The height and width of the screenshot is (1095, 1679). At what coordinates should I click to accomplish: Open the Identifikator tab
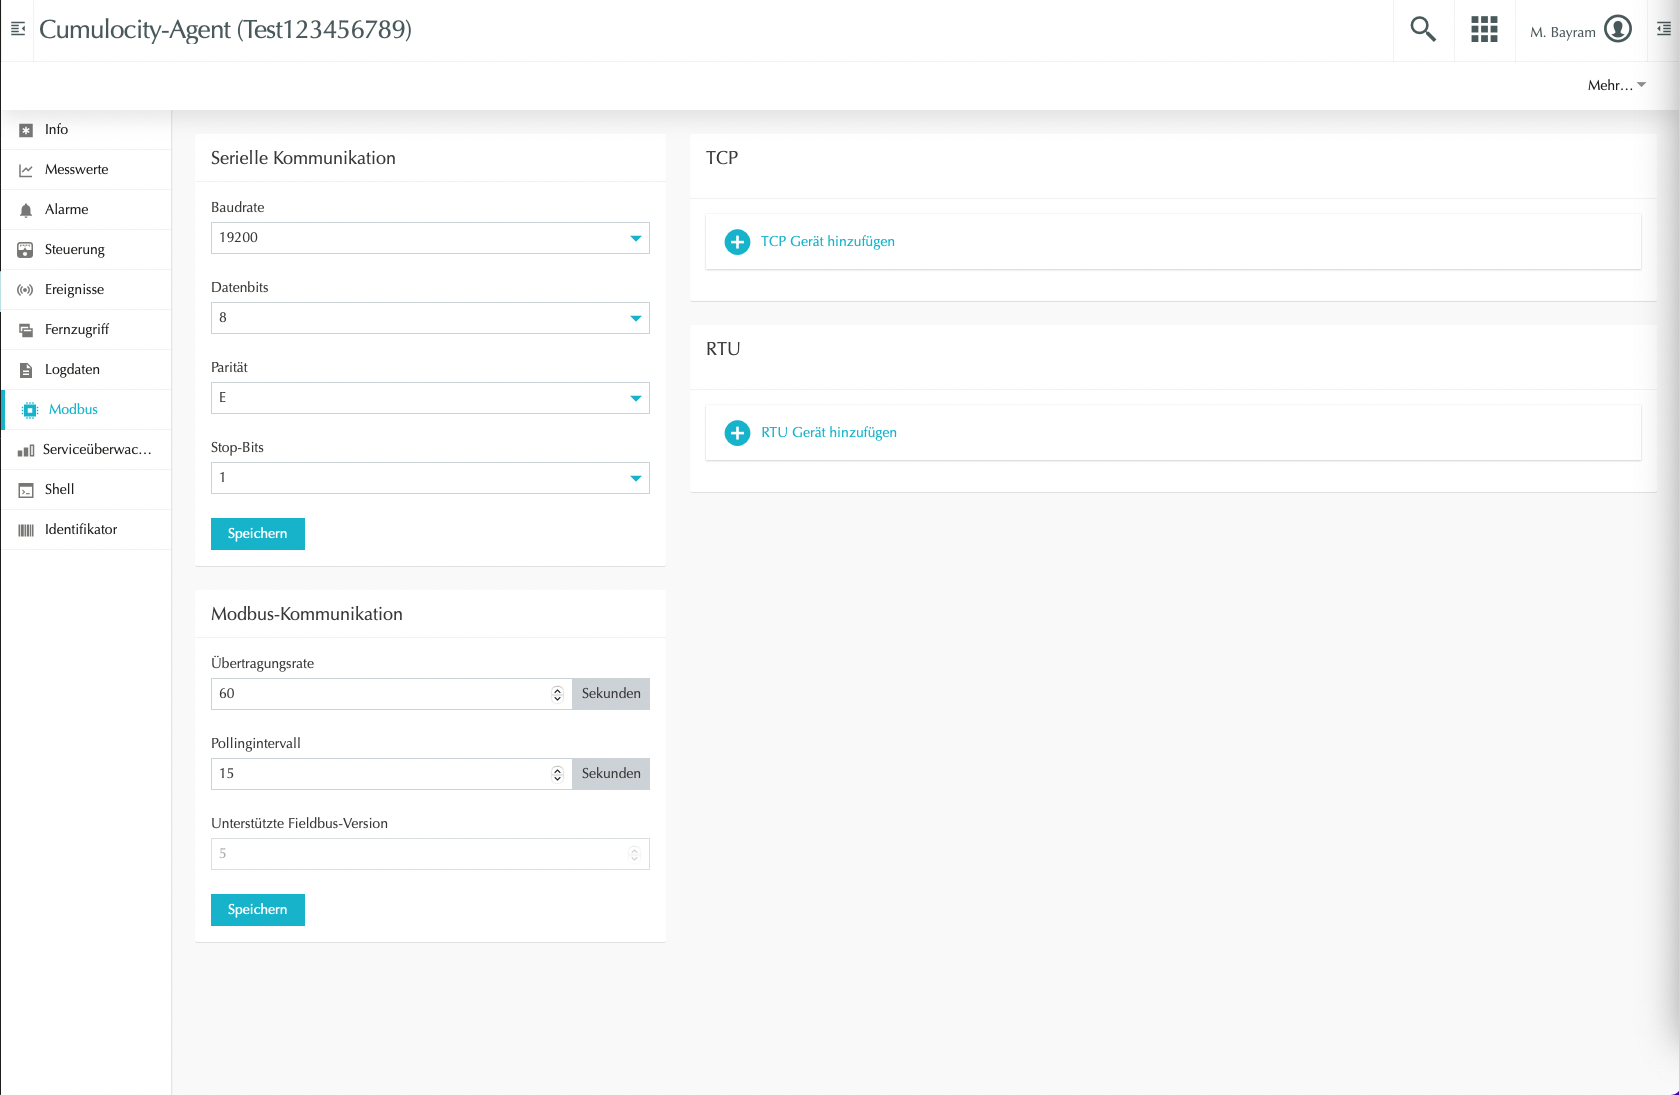tap(86, 530)
